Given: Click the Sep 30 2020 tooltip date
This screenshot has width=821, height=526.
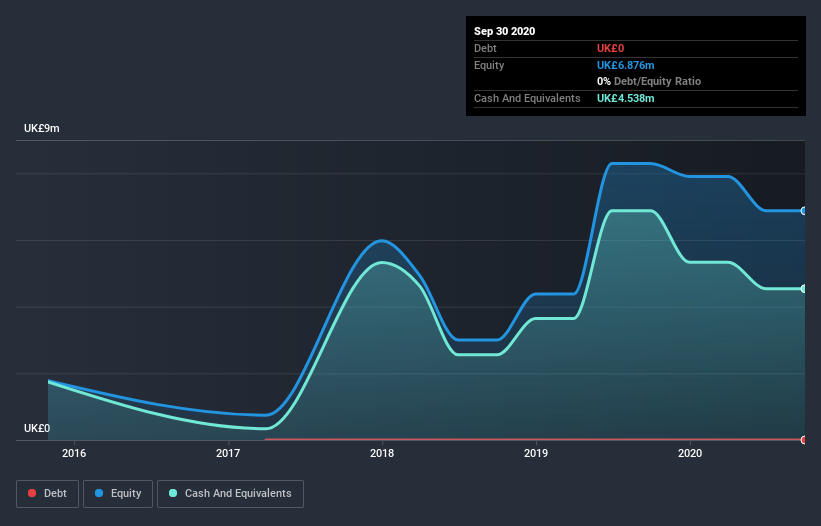Looking at the screenshot, I should (x=504, y=31).
